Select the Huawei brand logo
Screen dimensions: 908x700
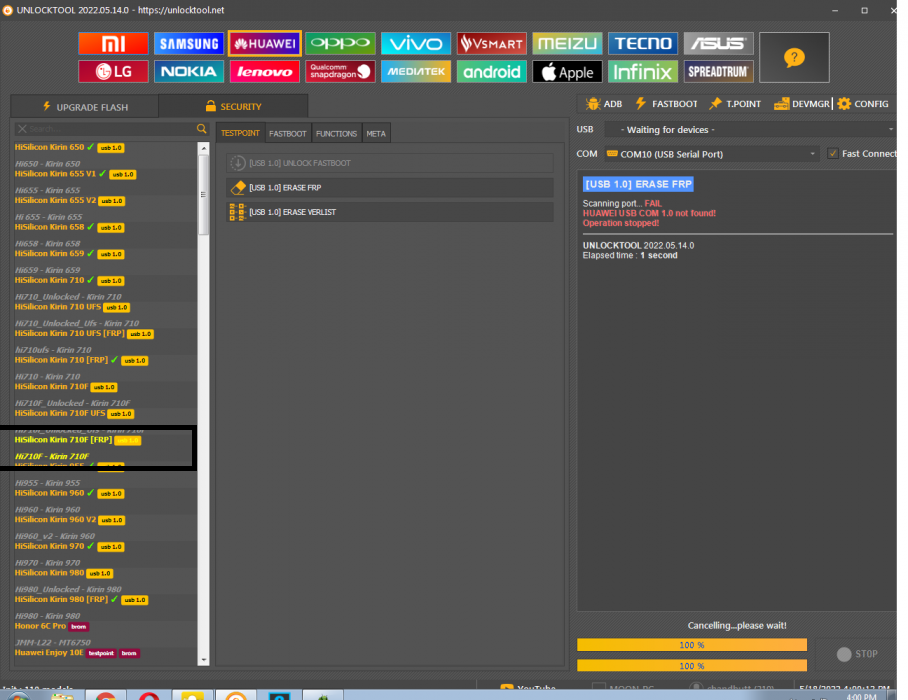coord(265,43)
